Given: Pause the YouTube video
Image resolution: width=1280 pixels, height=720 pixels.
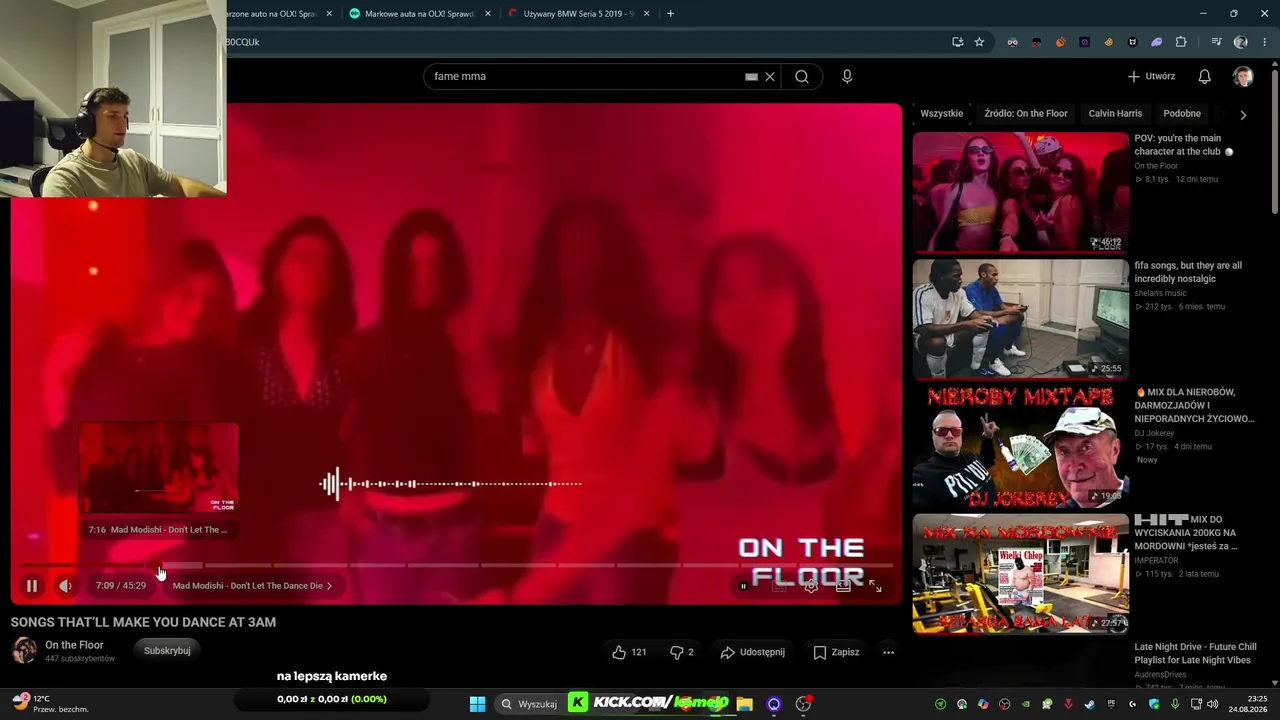Looking at the screenshot, I should pyautogui.click(x=32, y=586).
